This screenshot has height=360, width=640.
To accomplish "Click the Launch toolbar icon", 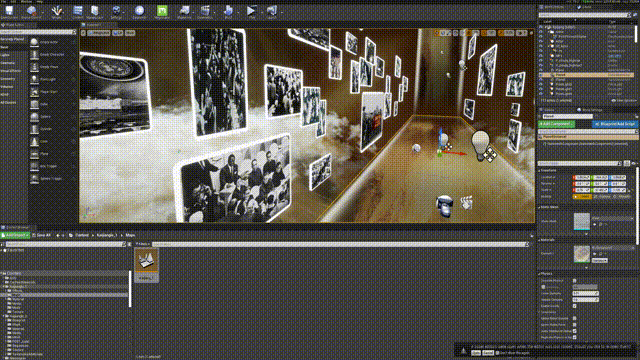I will [x=272, y=11].
